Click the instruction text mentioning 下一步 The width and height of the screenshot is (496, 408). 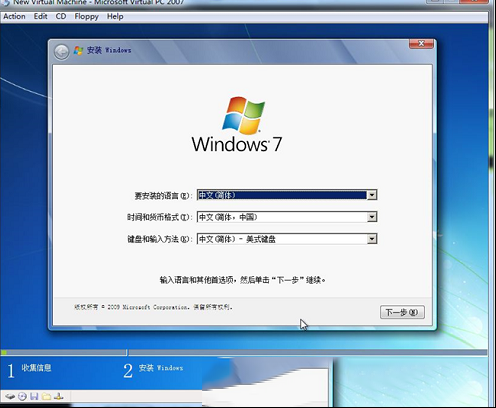pos(242,280)
